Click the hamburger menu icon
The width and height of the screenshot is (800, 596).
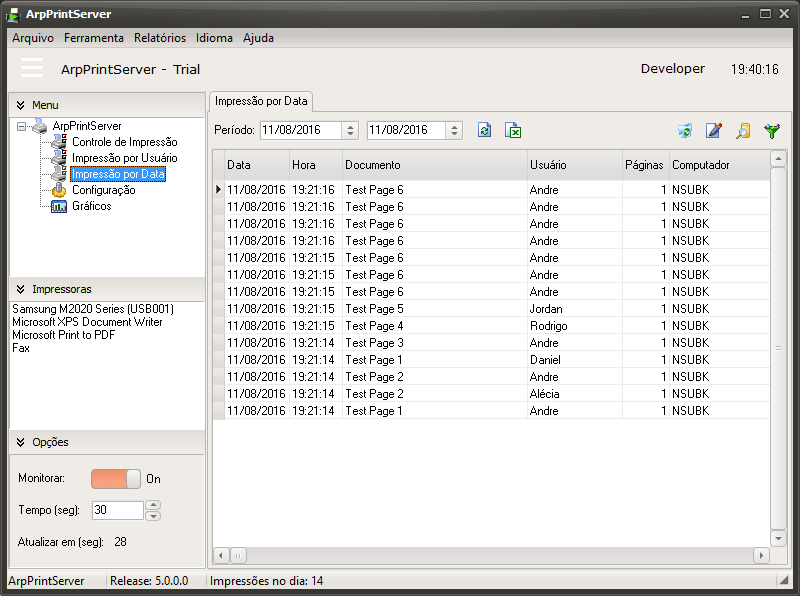click(x=32, y=68)
